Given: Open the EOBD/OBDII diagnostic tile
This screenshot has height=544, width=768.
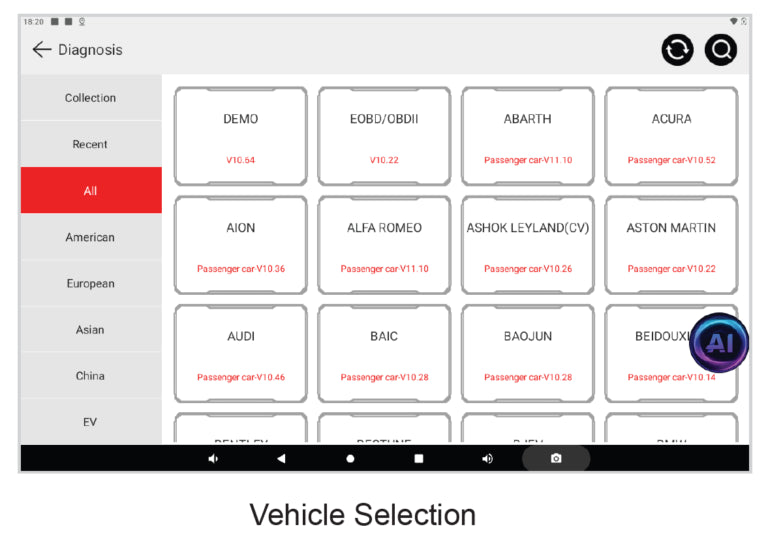Looking at the screenshot, I should (384, 137).
